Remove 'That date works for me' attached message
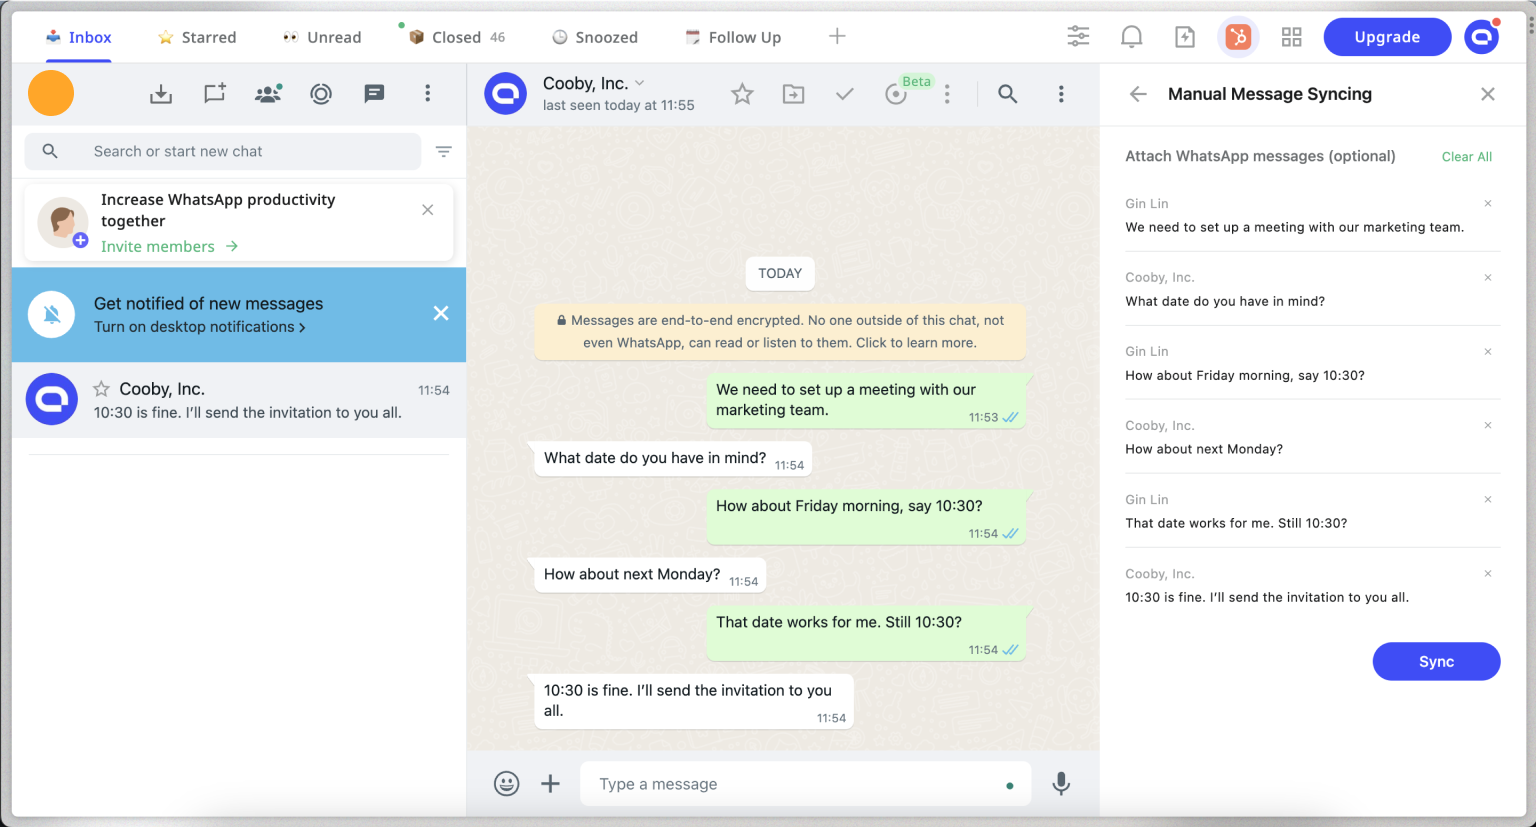 point(1488,499)
